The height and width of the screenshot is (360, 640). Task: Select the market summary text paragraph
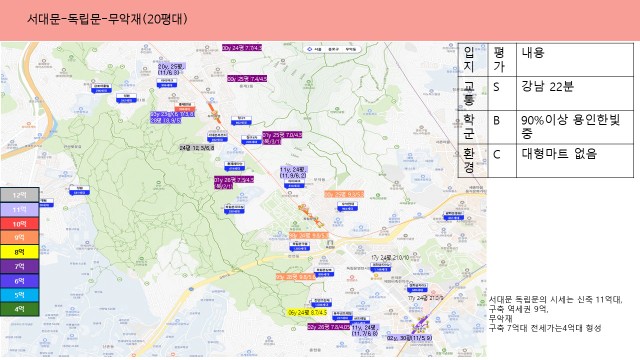point(556,314)
